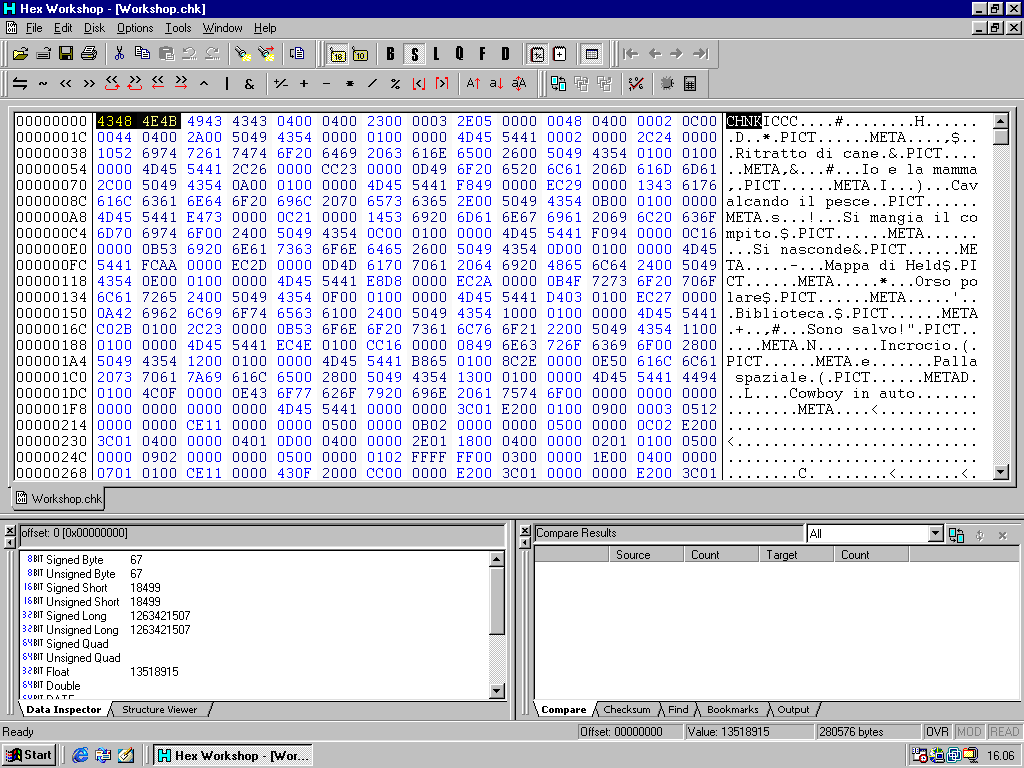The height and width of the screenshot is (768, 1024).
Task: Switch to the Checksum tab
Action: (x=627, y=710)
